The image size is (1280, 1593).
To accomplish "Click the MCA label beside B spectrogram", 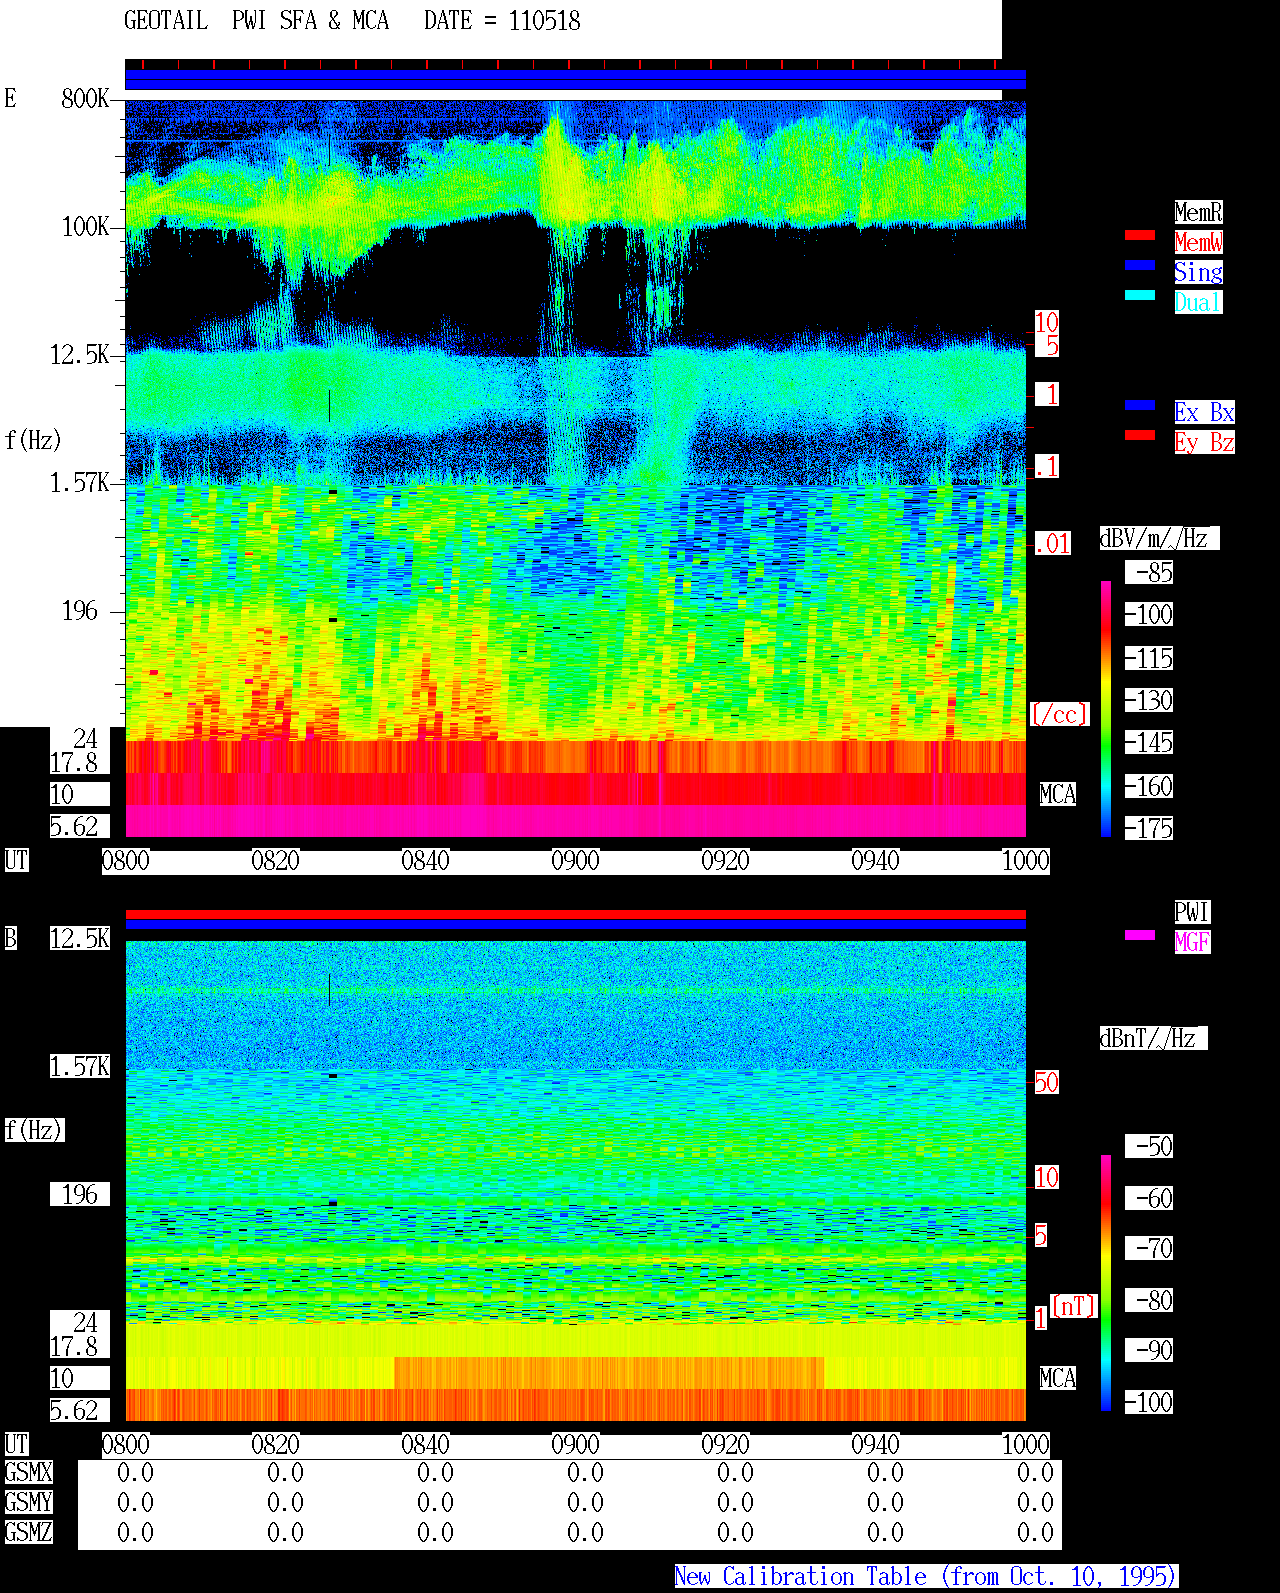I will tap(1058, 1378).
